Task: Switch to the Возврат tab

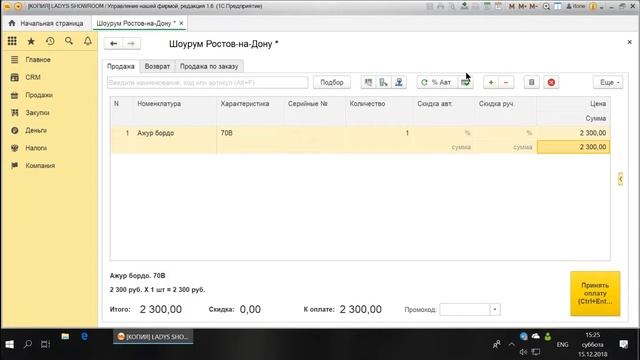Action: click(157, 66)
